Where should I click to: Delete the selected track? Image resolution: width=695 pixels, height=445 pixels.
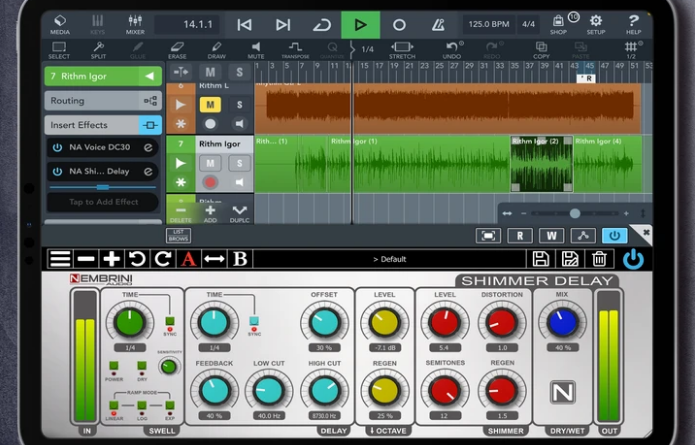[181, 214]
